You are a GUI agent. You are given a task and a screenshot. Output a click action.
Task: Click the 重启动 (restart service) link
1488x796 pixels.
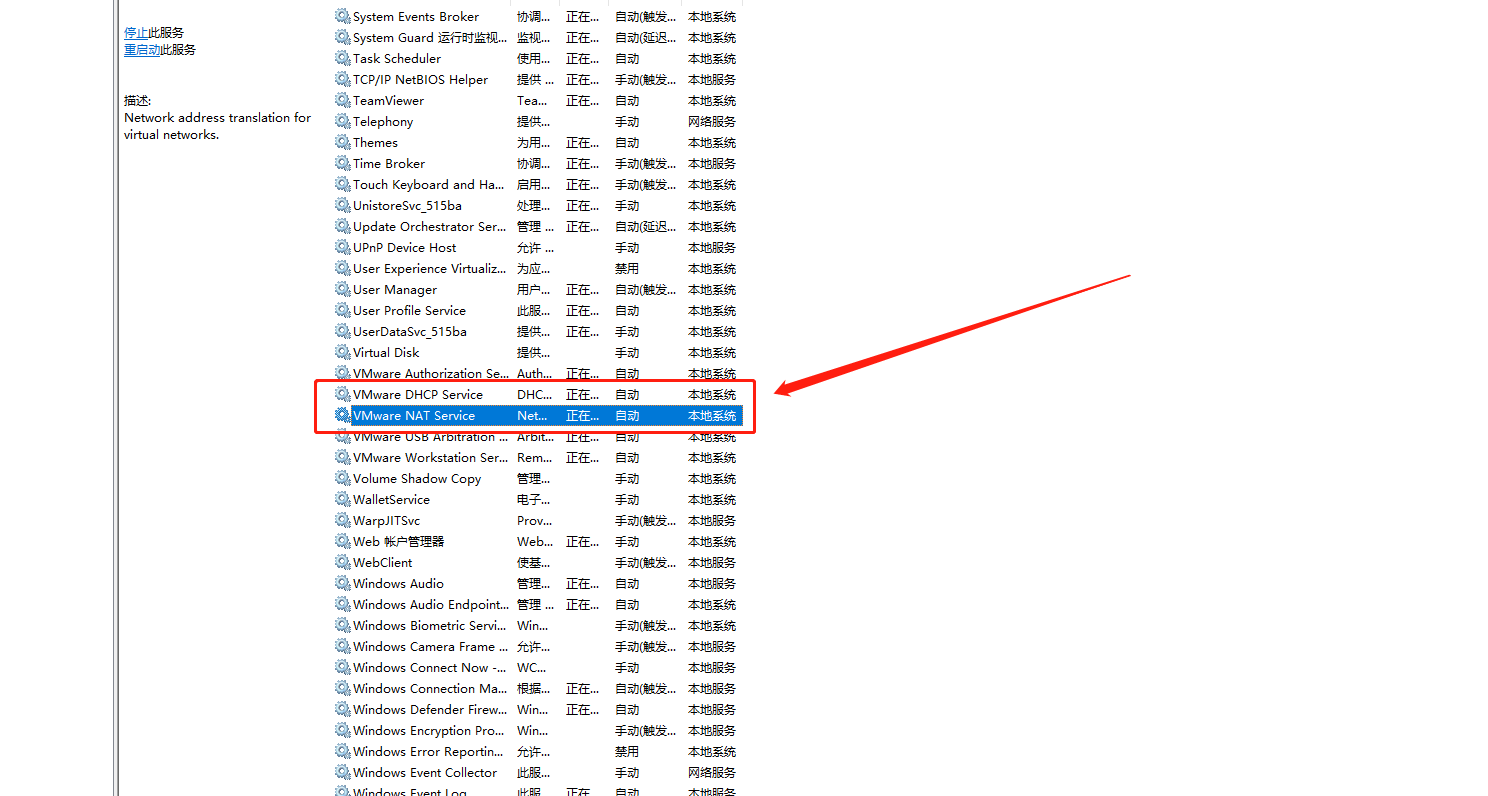[142, 50]
